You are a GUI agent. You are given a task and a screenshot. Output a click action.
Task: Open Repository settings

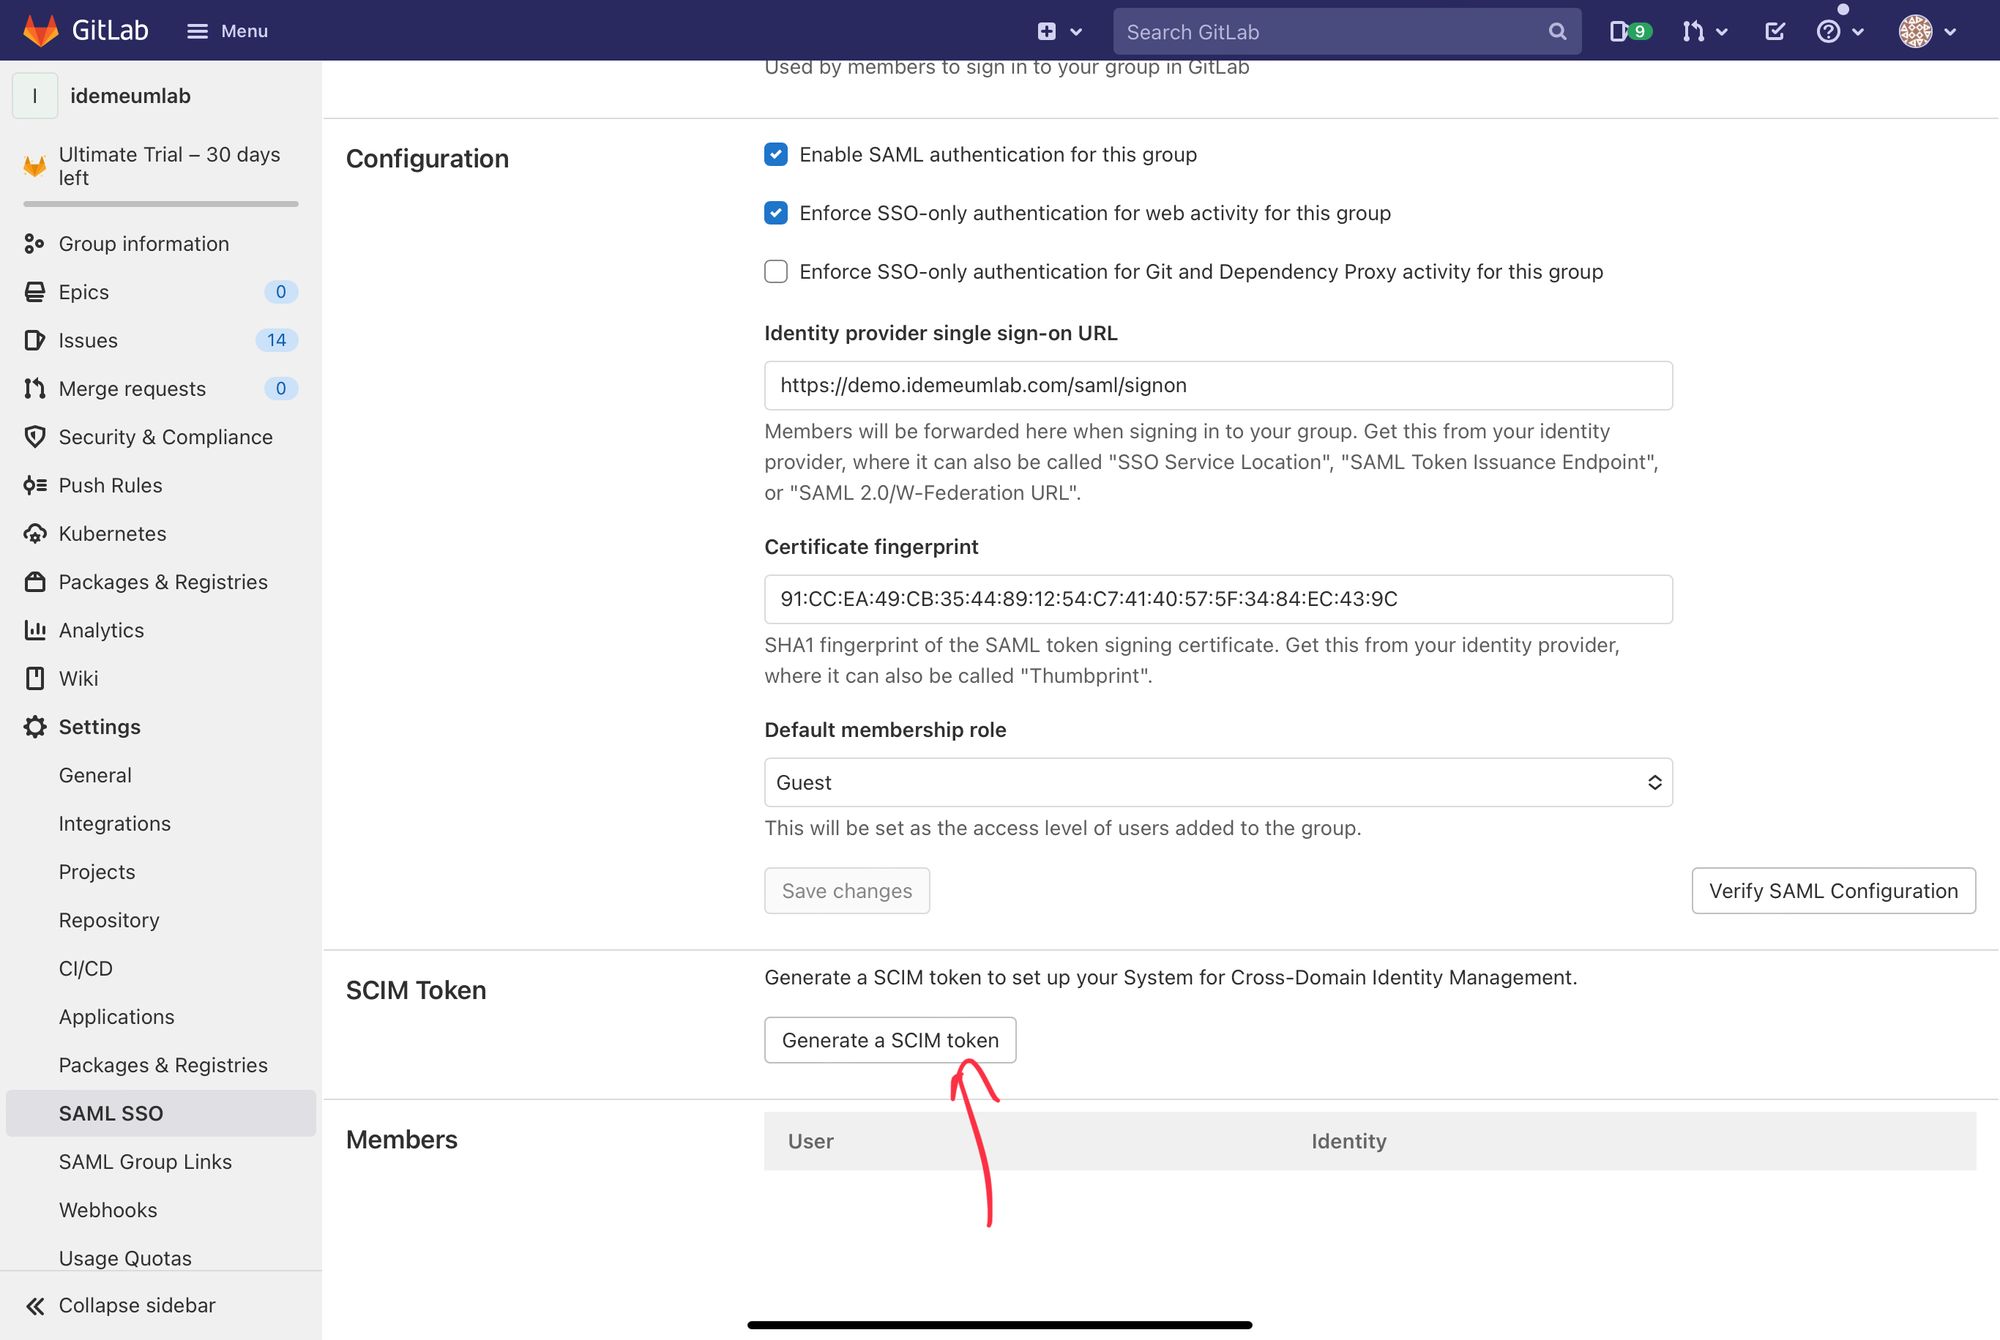coord(109,920)
